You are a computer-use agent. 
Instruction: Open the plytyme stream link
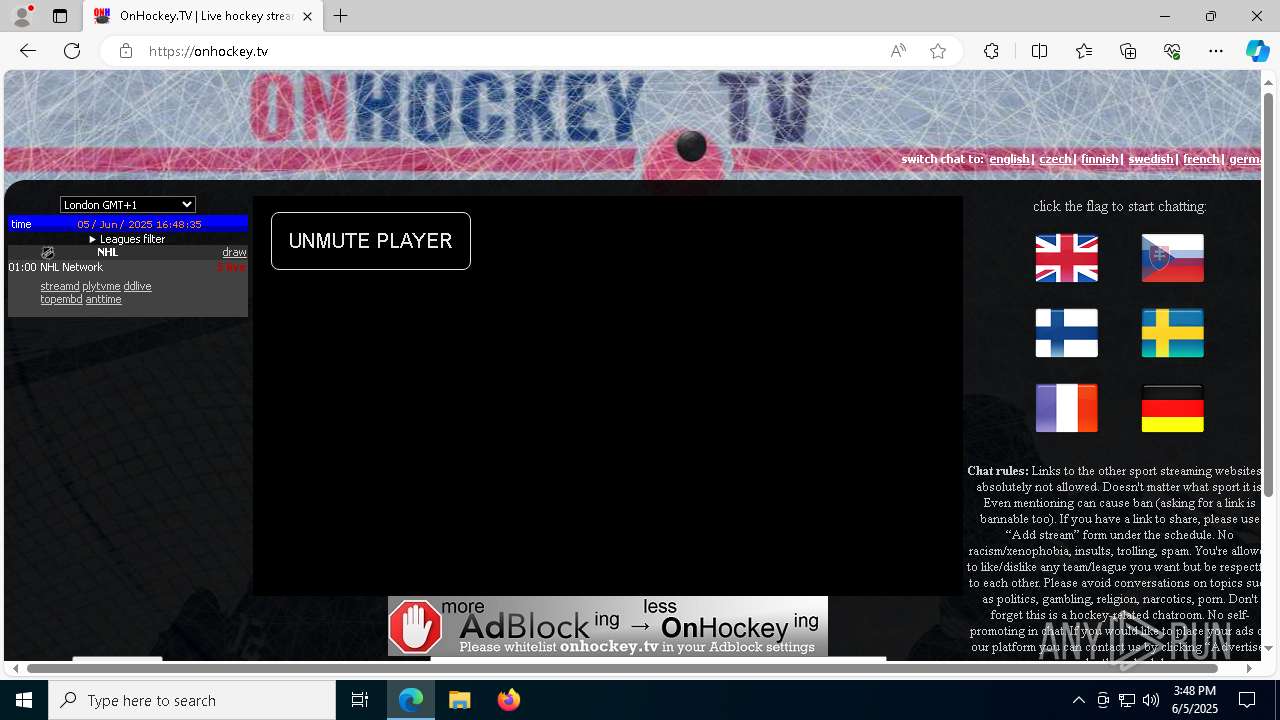click(101, 286)
